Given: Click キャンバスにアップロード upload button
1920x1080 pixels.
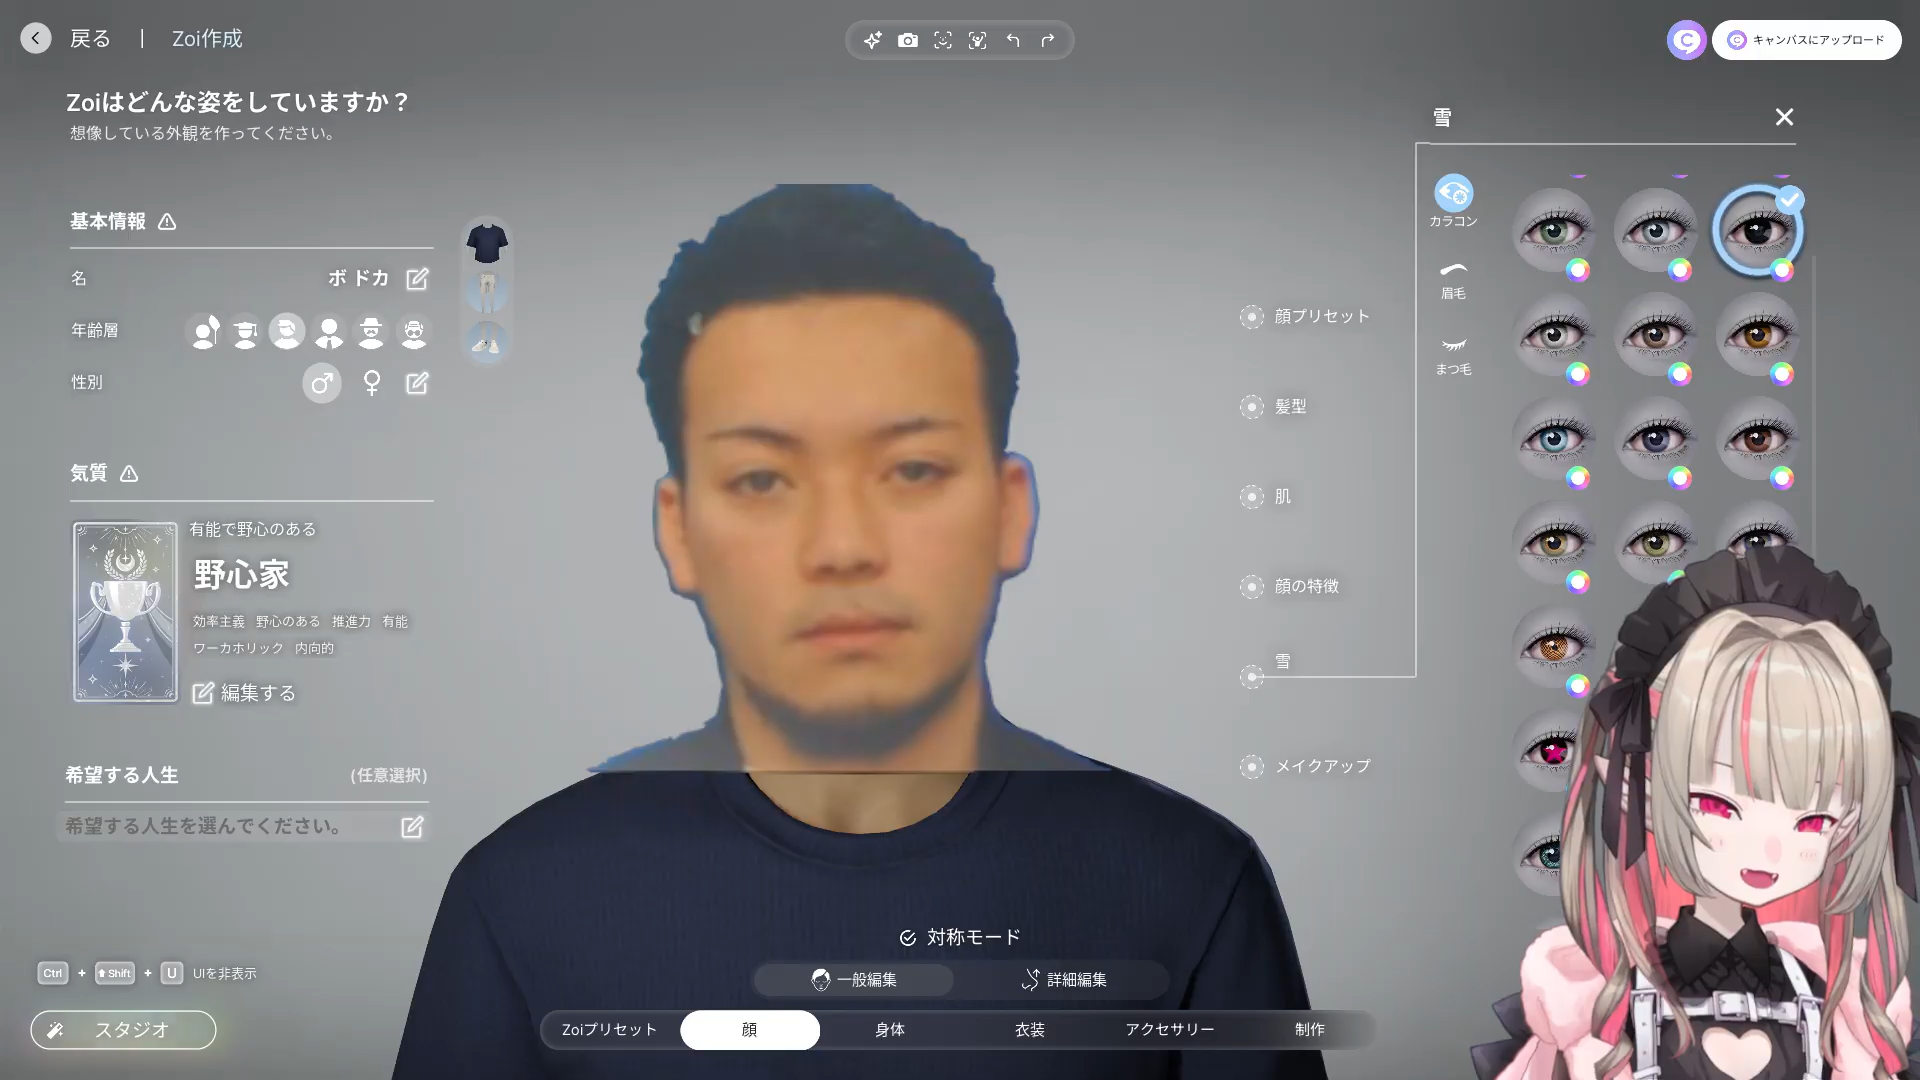Looking at the screenshot, I should pyautogui.click(x=1806, y=40).
